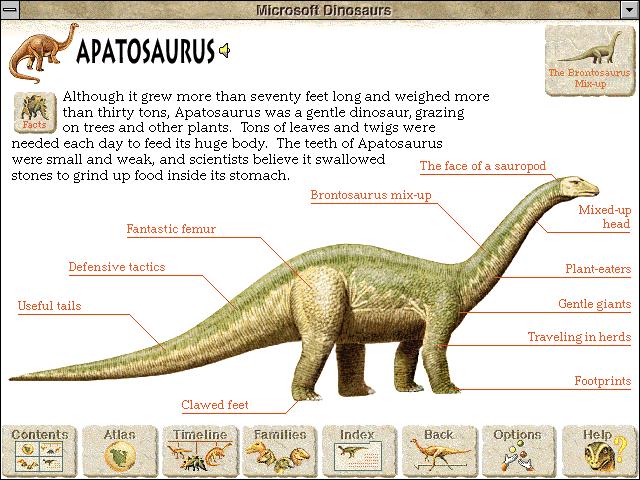Image resolution: width=640 pixels, height=480 pixels.
Task: Open the Options panel
Action: (x=519, y=449)
